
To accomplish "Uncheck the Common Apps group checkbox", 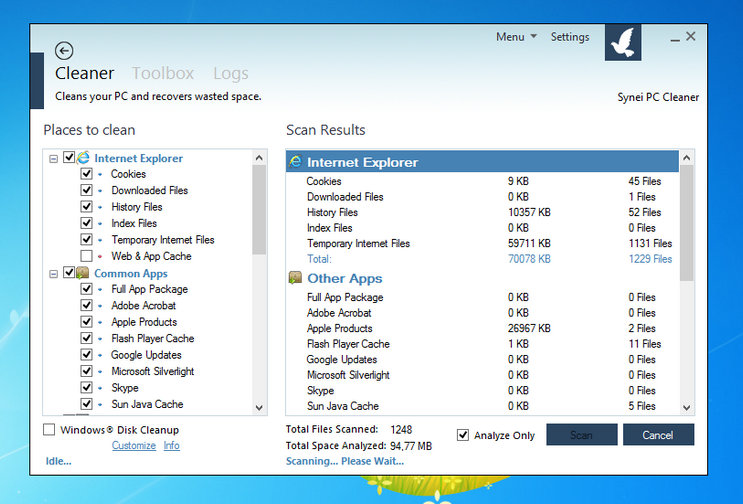I will [69, 272].
